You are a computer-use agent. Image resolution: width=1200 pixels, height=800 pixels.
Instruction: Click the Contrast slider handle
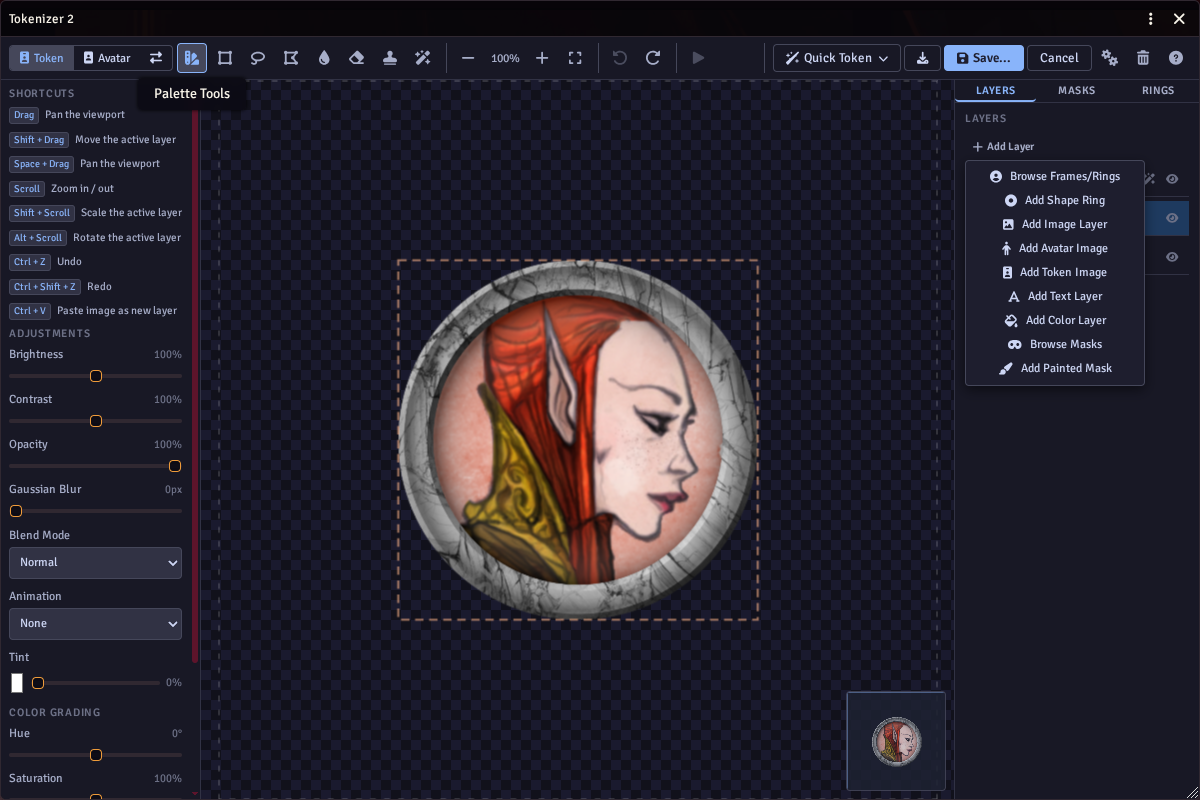tap(96, 421)
